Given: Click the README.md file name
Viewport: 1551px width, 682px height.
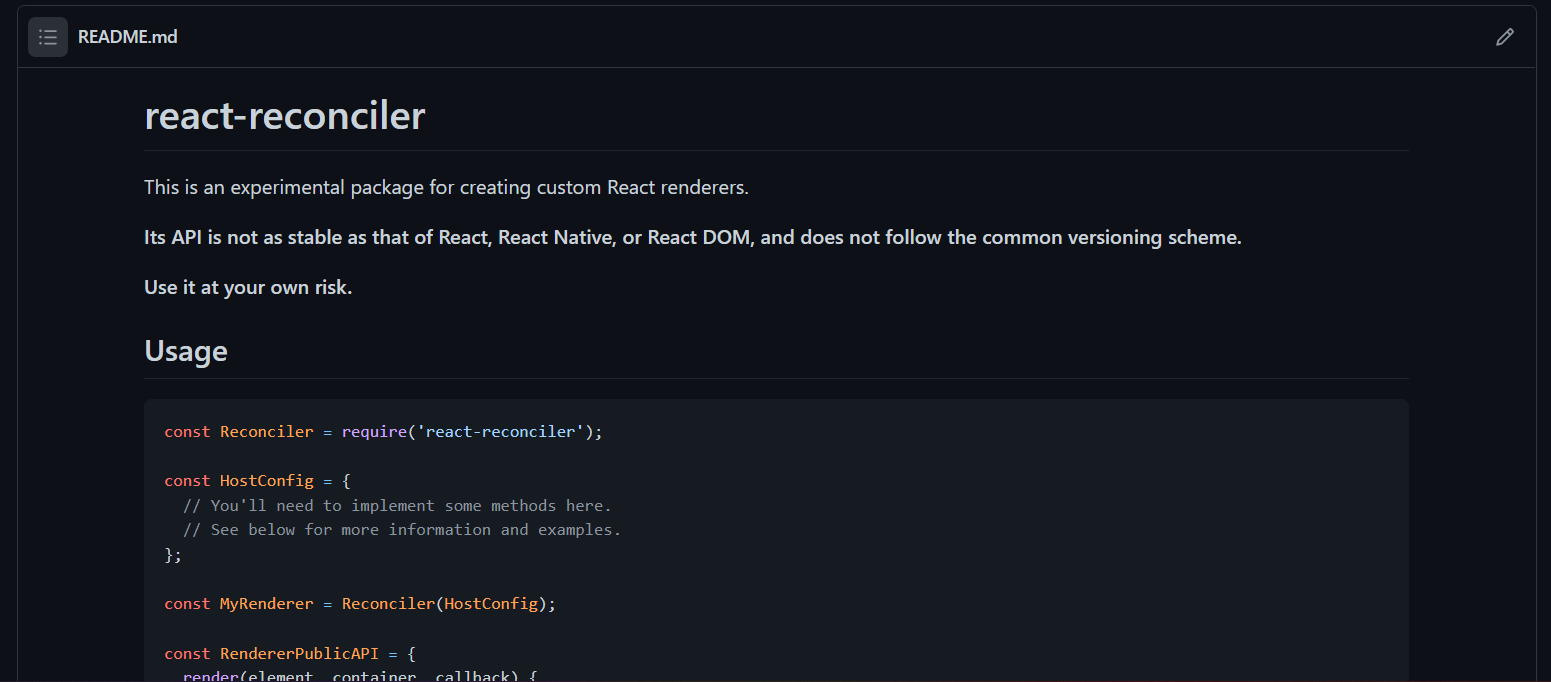Looking at the screenshot, I should [x=128, y=37].
